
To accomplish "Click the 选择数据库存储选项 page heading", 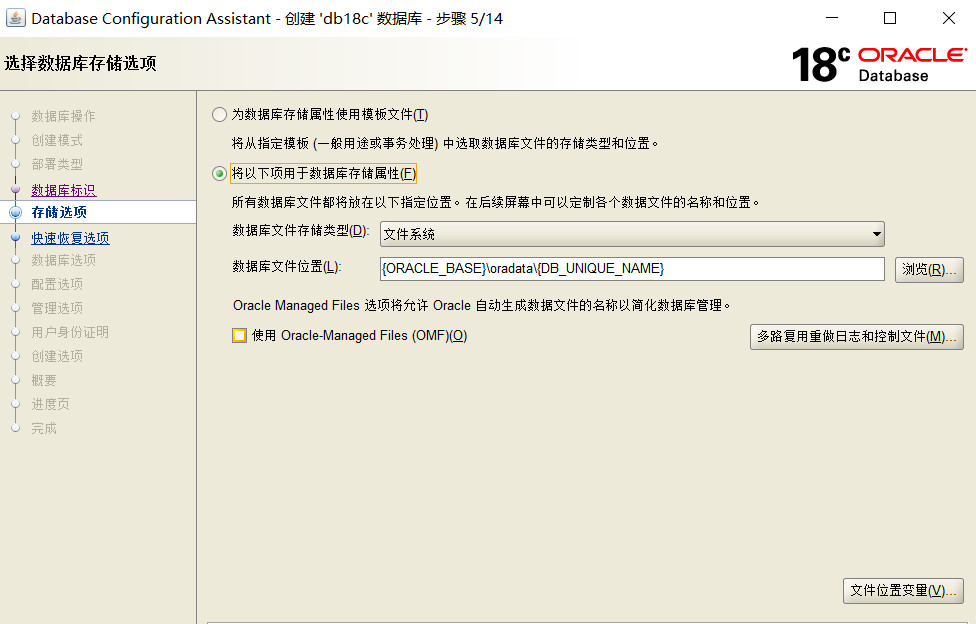I will coord(80,64).
